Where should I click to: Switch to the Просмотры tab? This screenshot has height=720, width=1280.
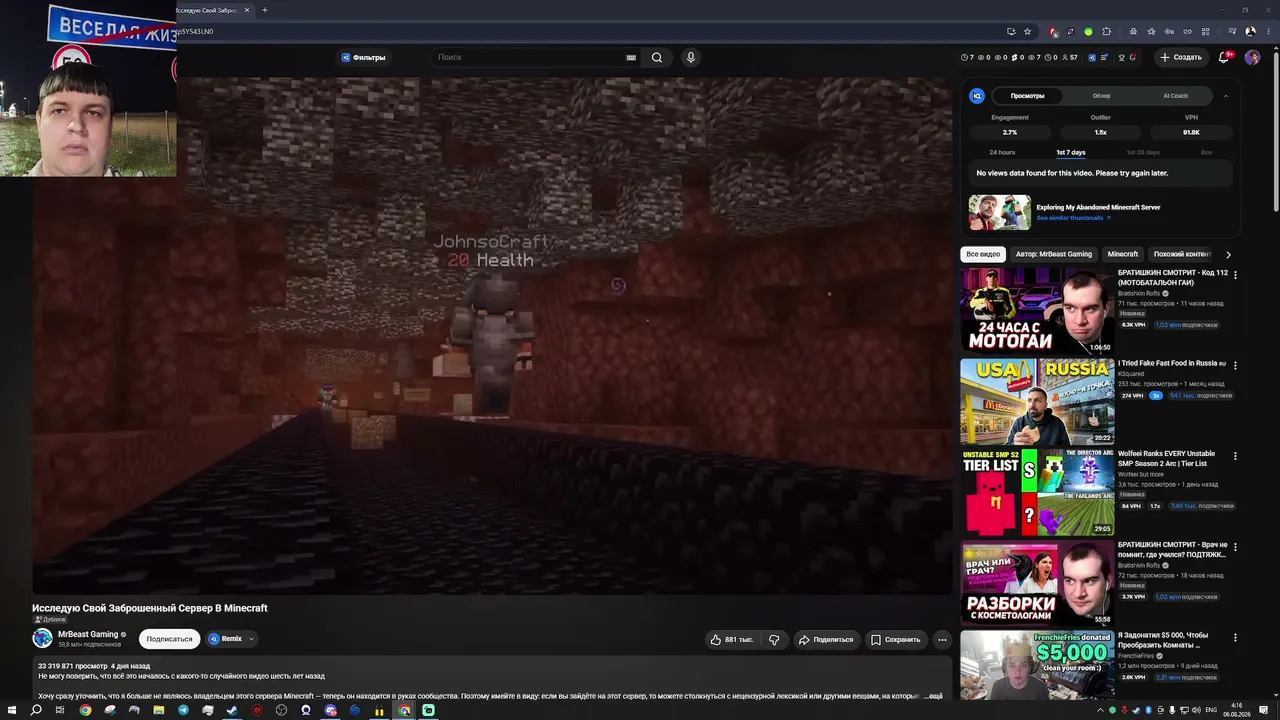click(x=1027, y=96)
